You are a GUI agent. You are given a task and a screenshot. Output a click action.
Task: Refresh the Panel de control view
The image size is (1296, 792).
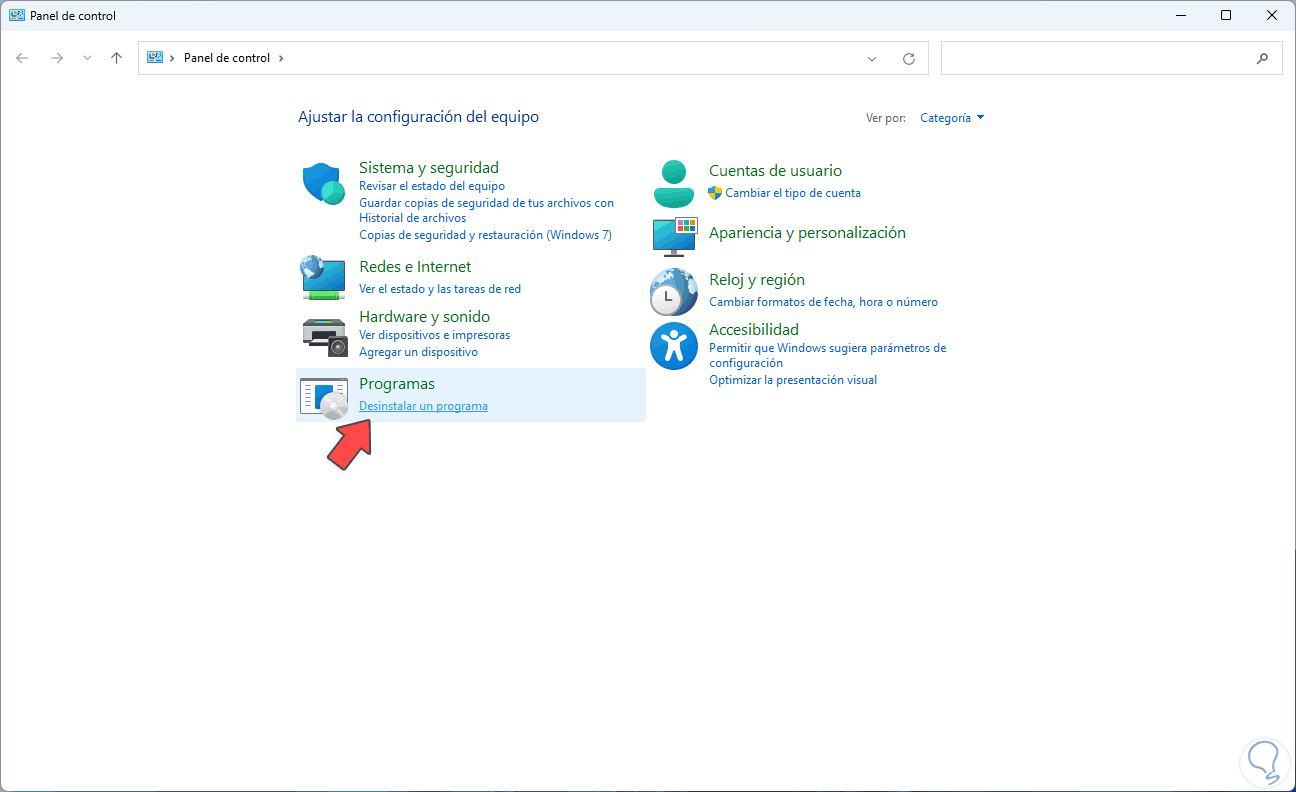tap(909, 58)
